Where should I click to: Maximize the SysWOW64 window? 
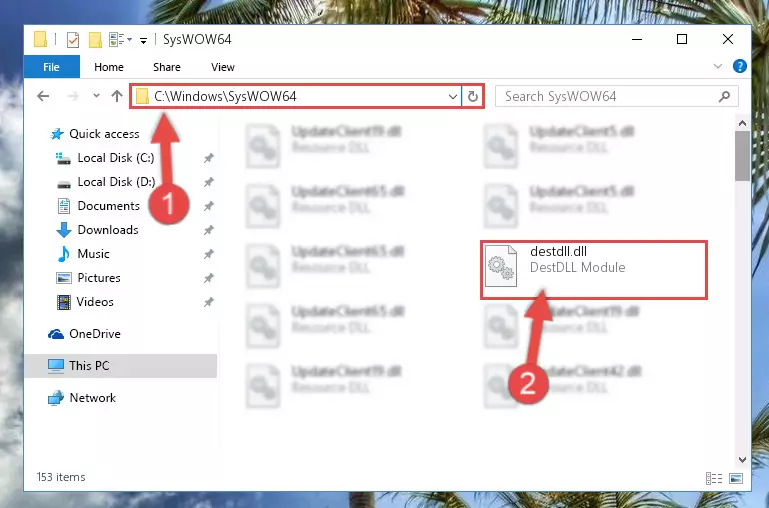[x=682, y=39]
